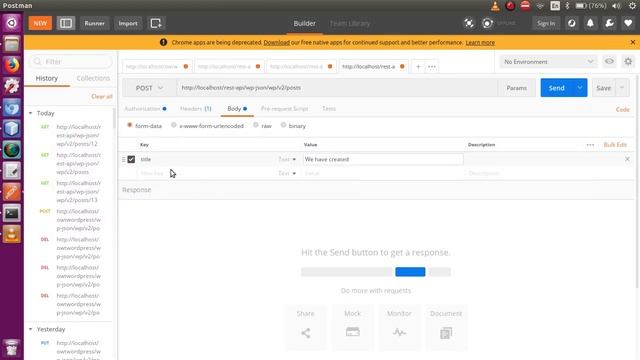Open Firefox from the Ubuntu launcher
Image resolution: width=640 pixels, height=360 pixels.
(11, 65)
